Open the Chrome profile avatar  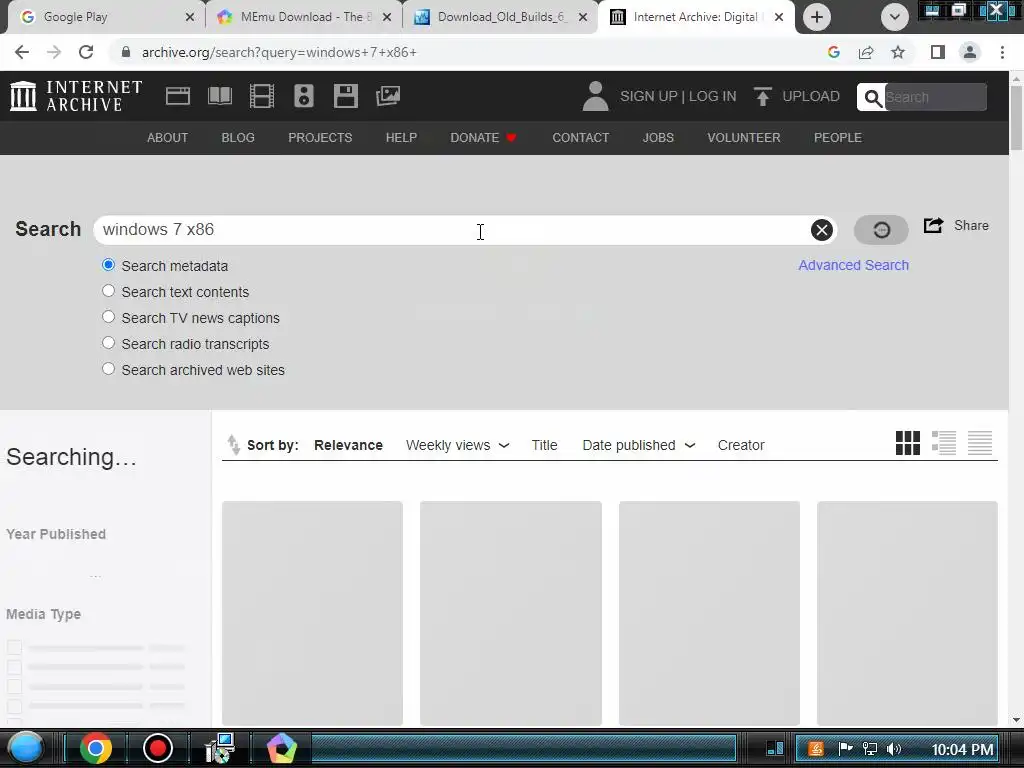coord(970,52)
